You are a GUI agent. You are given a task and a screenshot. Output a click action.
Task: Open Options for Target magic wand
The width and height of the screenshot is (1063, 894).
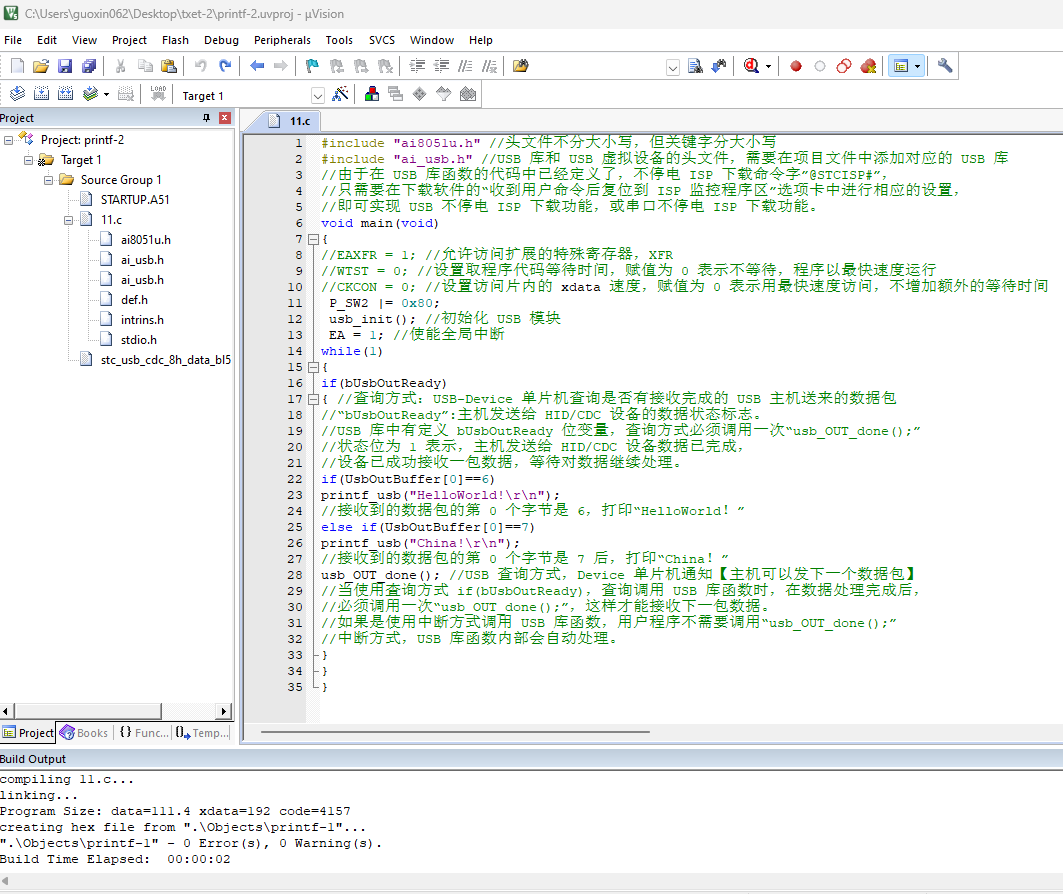340,94
